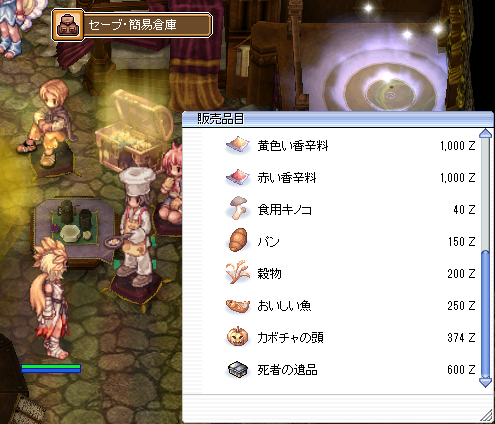Click the window resize grip corner
Screen dimensions: 495x424
click(x=486, y=416)
